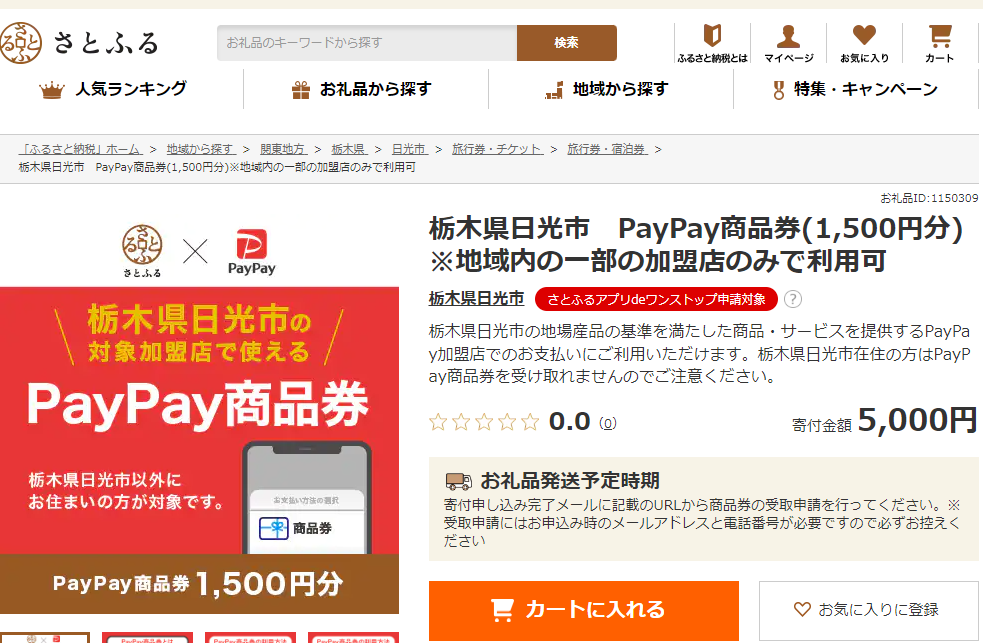Open 特集・キャンペーン menu
The width and height of the screenshot is (983, 643).
pyautogui.click(x=854, y=89)
